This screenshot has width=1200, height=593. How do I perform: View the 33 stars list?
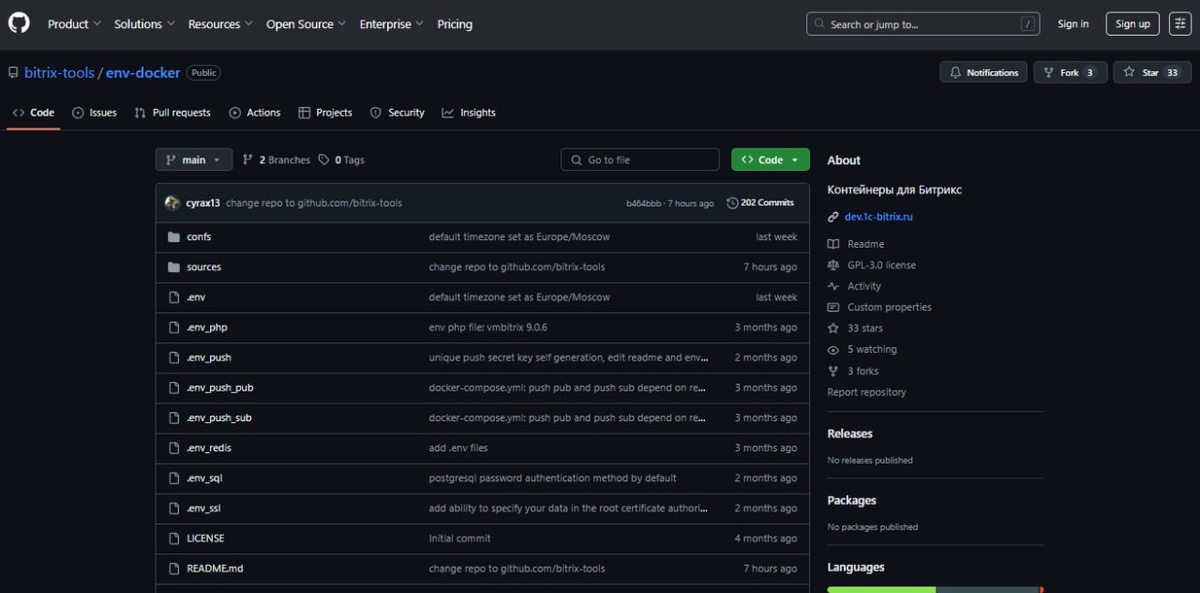pyautogui.click(x=855, y=328)
